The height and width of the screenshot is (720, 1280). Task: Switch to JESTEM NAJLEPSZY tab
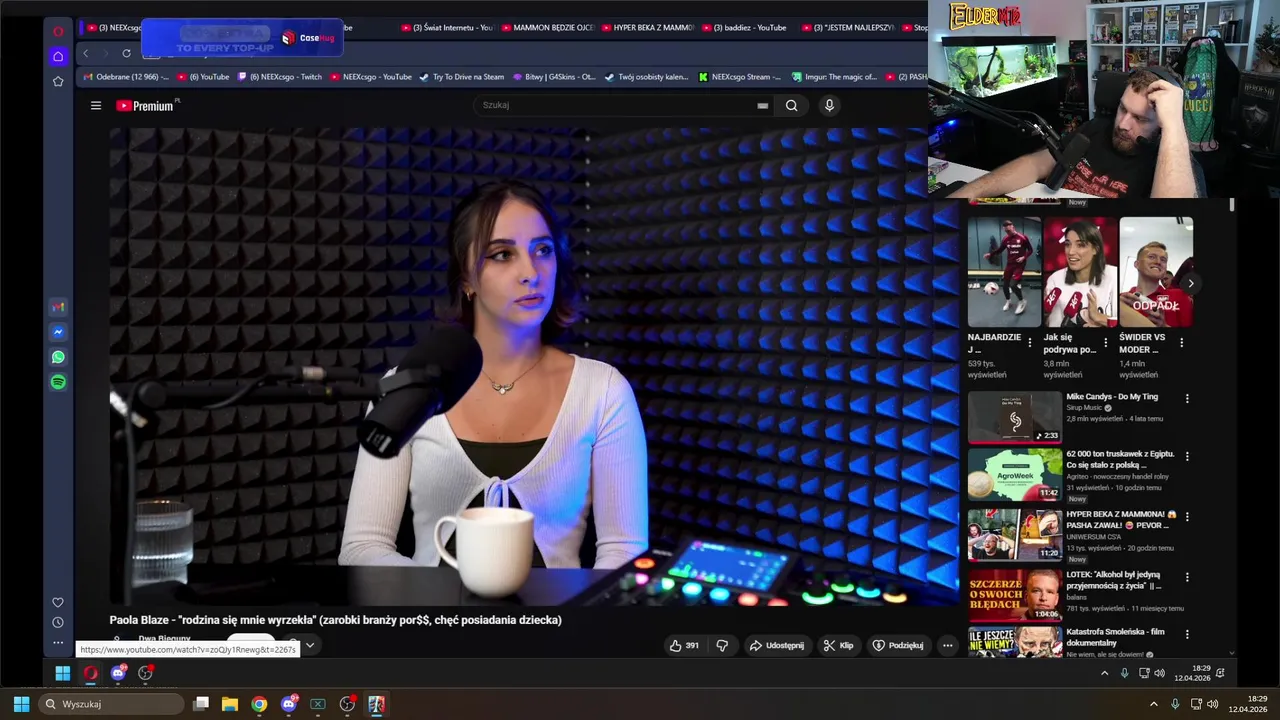point(848,27)
